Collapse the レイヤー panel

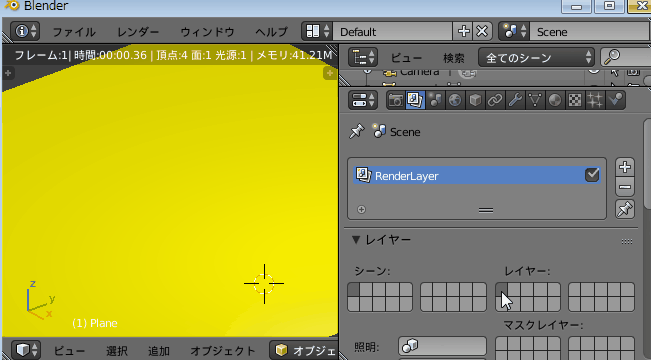[356, 240]
